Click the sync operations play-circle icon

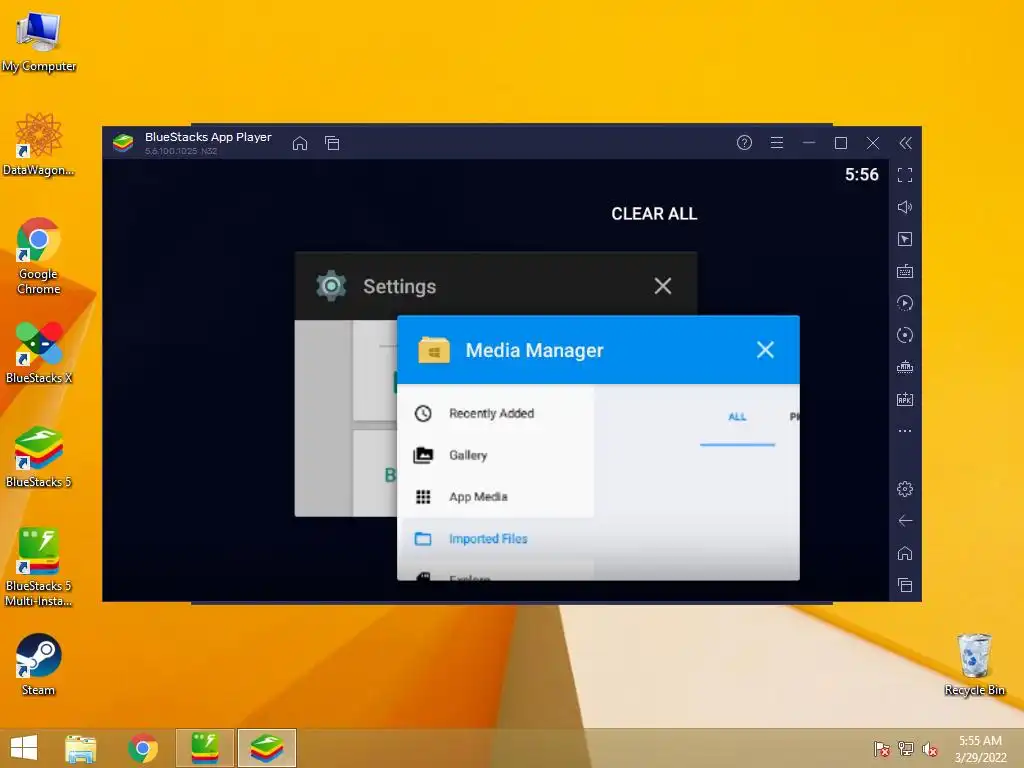(x=905, y=303)
